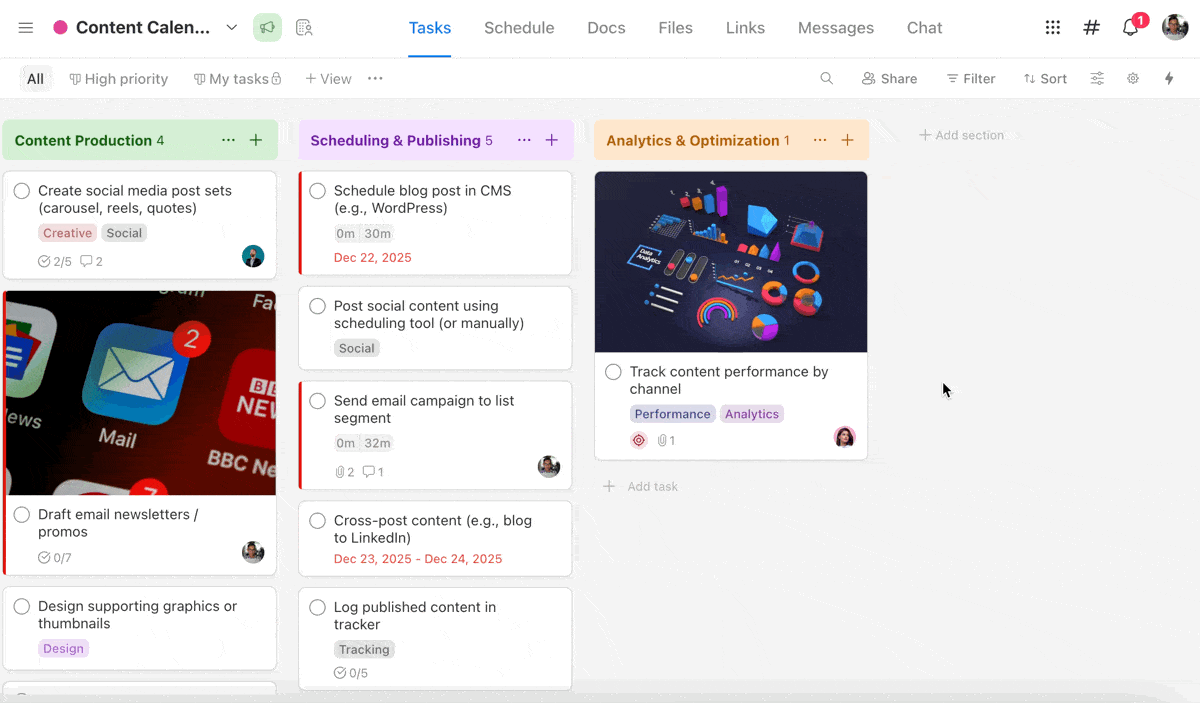The height and width of the screenshot is (703, 1200).
Task: Select the High priority view
Action: [x=119, y=79]
